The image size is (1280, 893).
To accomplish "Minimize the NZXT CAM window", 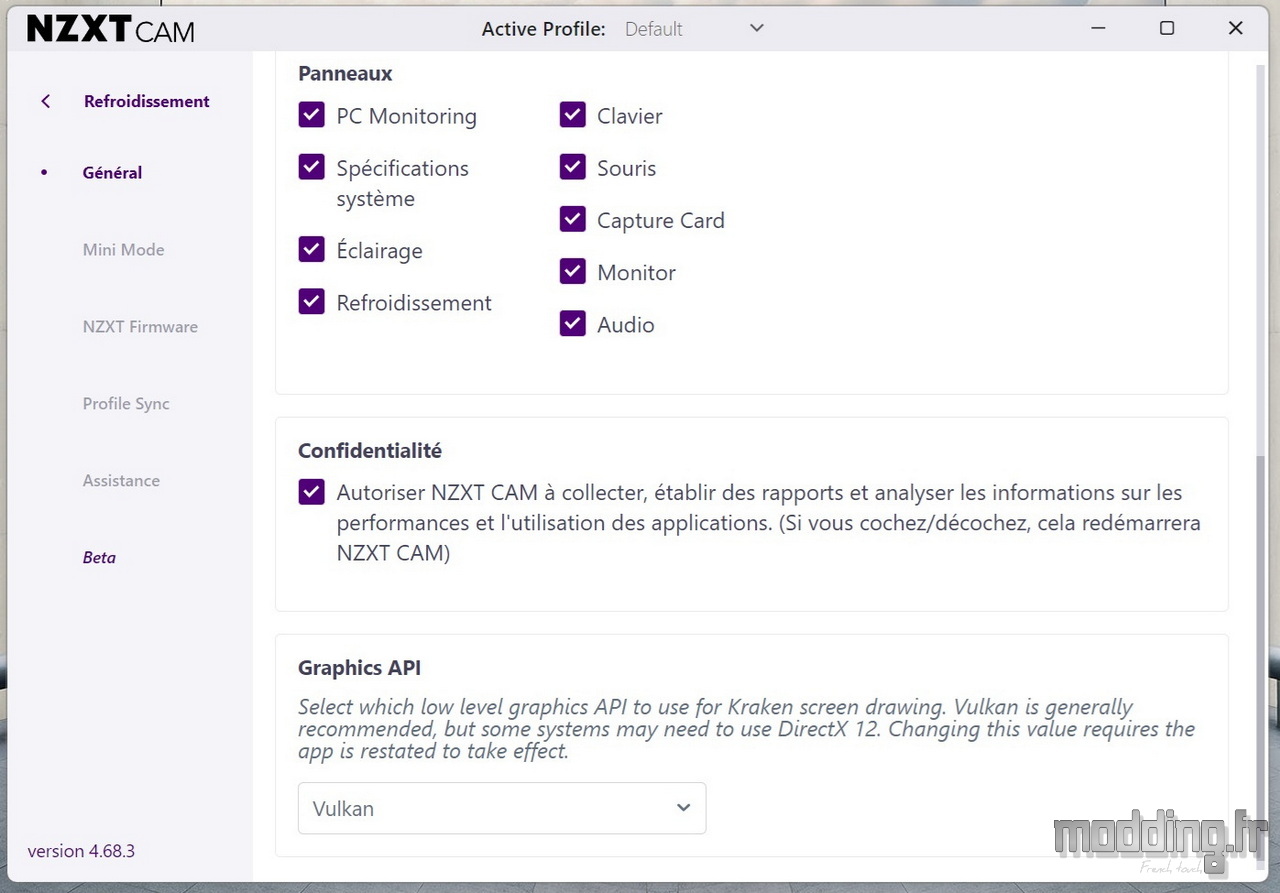I will (x=1097, y=29).
